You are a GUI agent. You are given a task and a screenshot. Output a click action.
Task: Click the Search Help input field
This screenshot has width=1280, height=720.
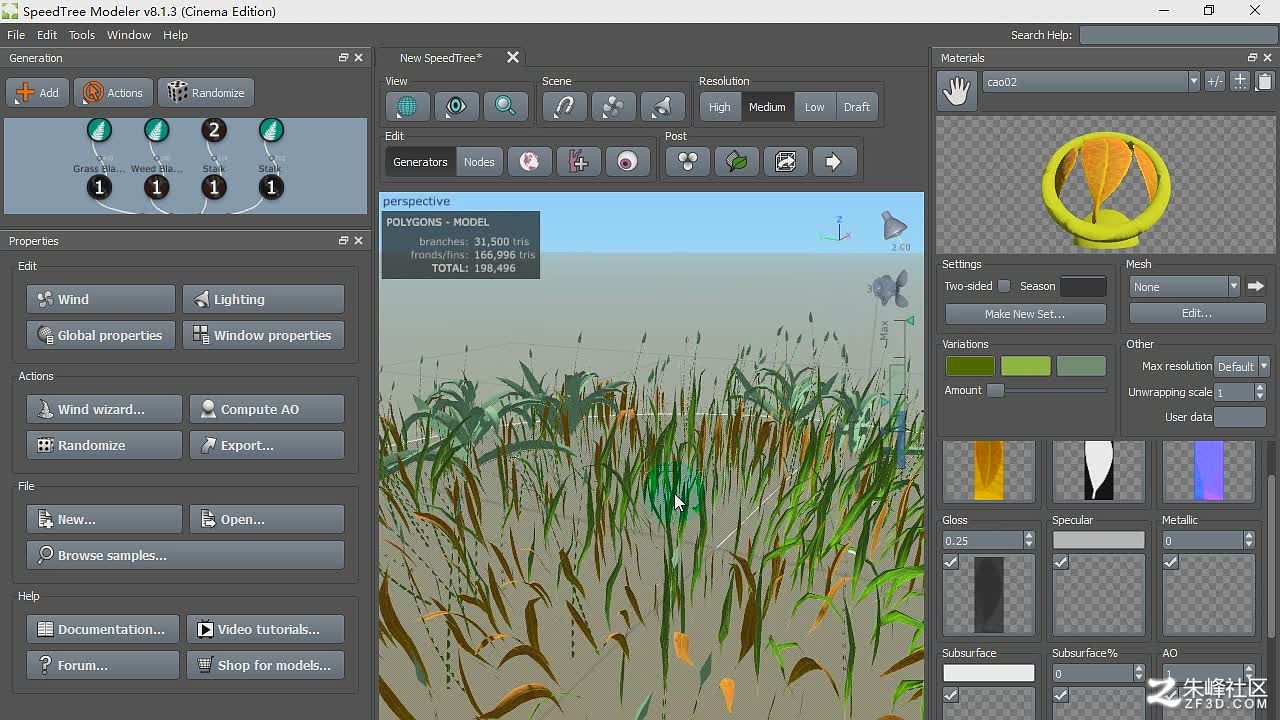click(1178, 35)
